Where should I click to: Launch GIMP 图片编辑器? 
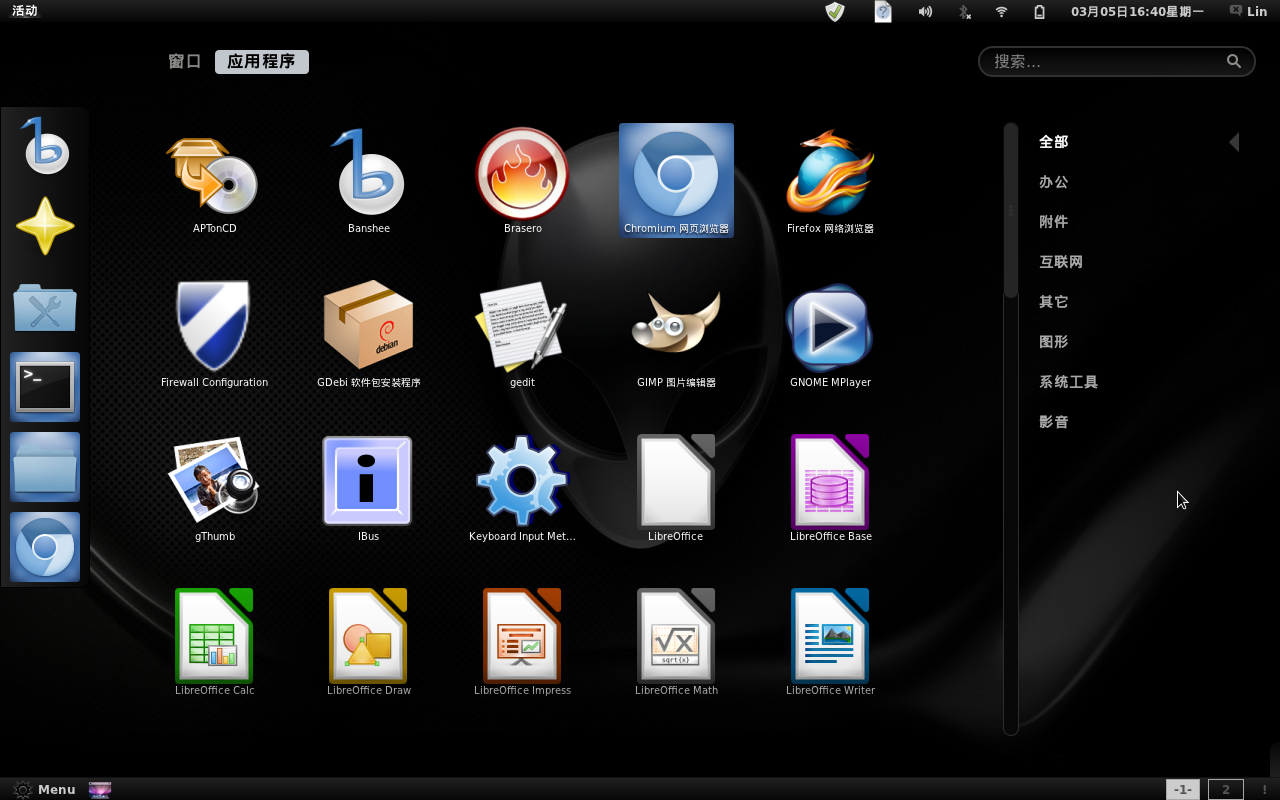pos(676,335)
